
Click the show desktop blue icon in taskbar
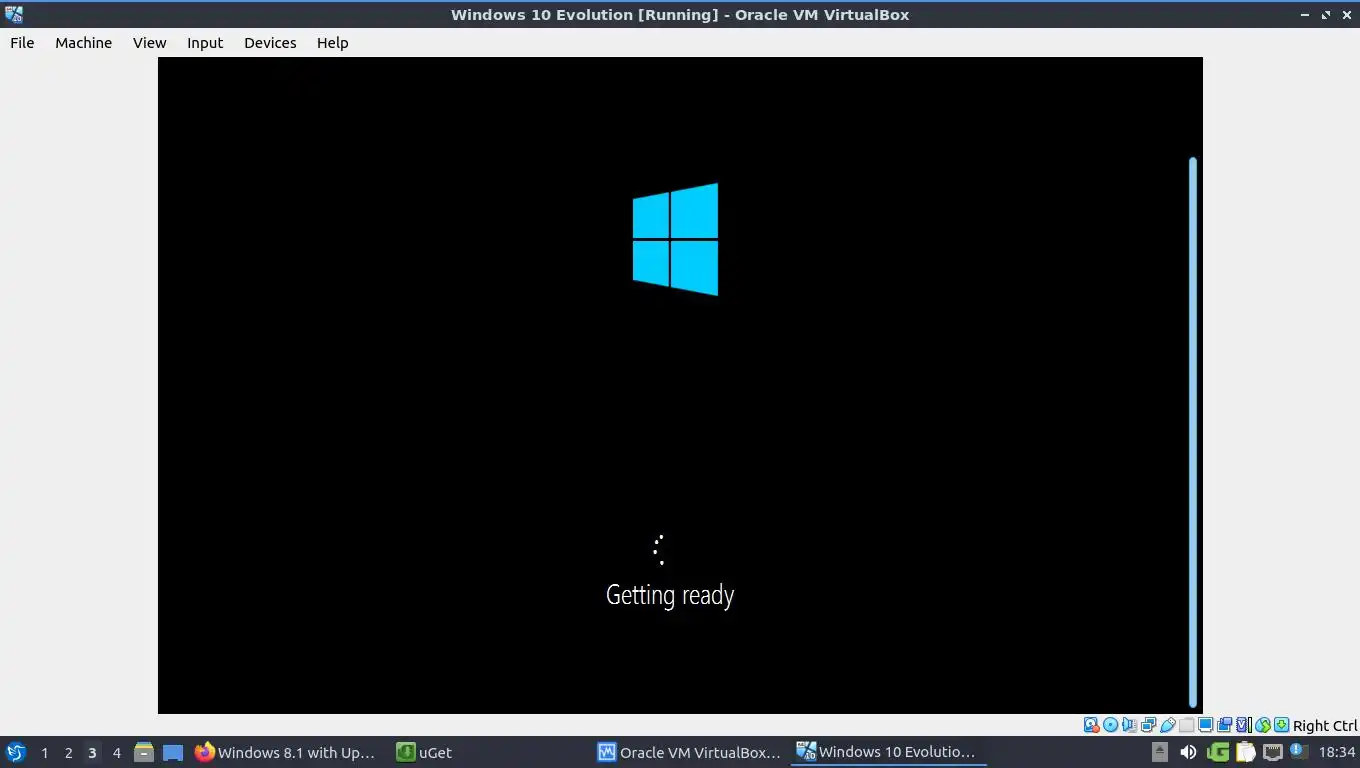pos(173,752)
